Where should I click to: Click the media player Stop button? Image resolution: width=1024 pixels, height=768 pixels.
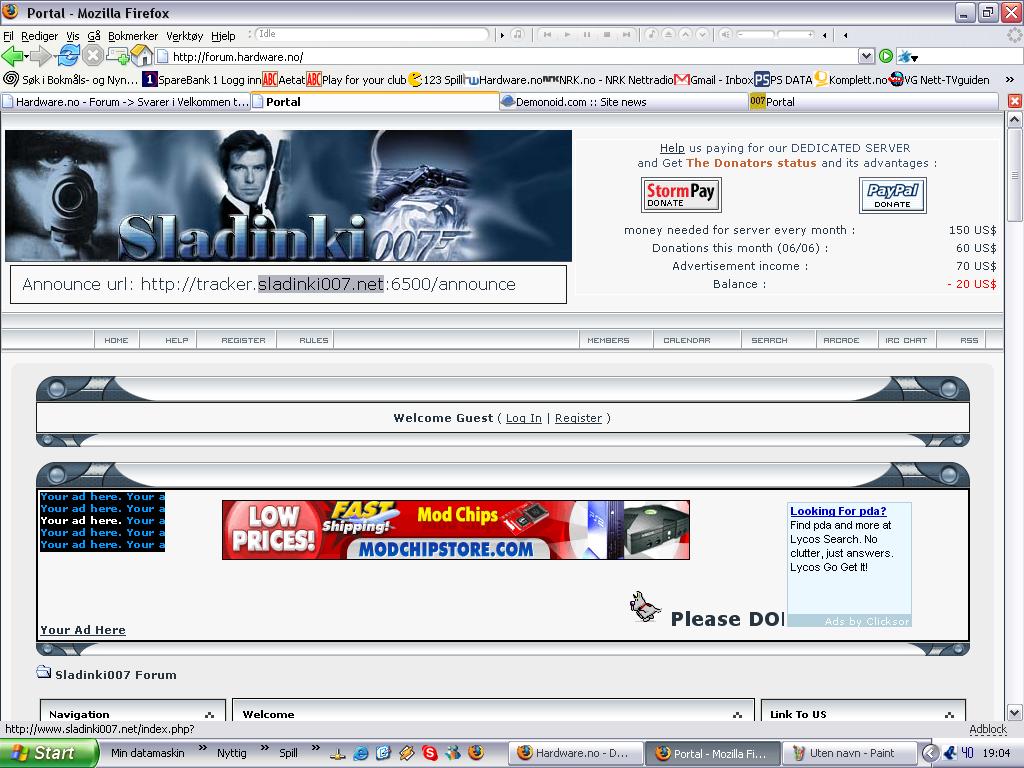pyautogui.click(x=607, y=35)
